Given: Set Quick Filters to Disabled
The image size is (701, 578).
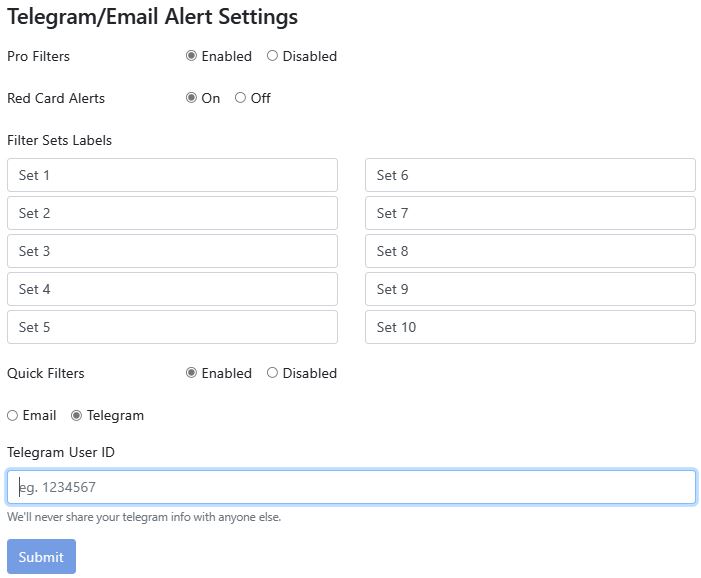Looking at the screenshot, I should 272,374.
